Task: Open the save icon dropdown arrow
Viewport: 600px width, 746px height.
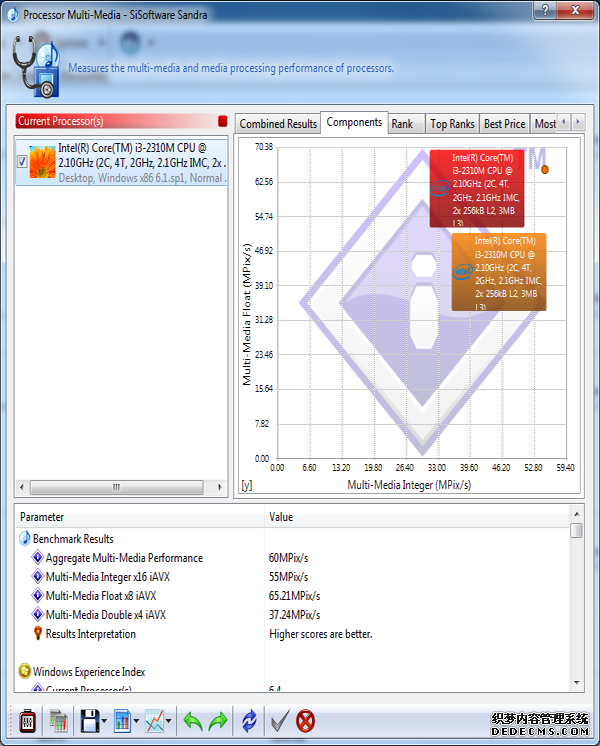Action: click(x=104, y=721)
